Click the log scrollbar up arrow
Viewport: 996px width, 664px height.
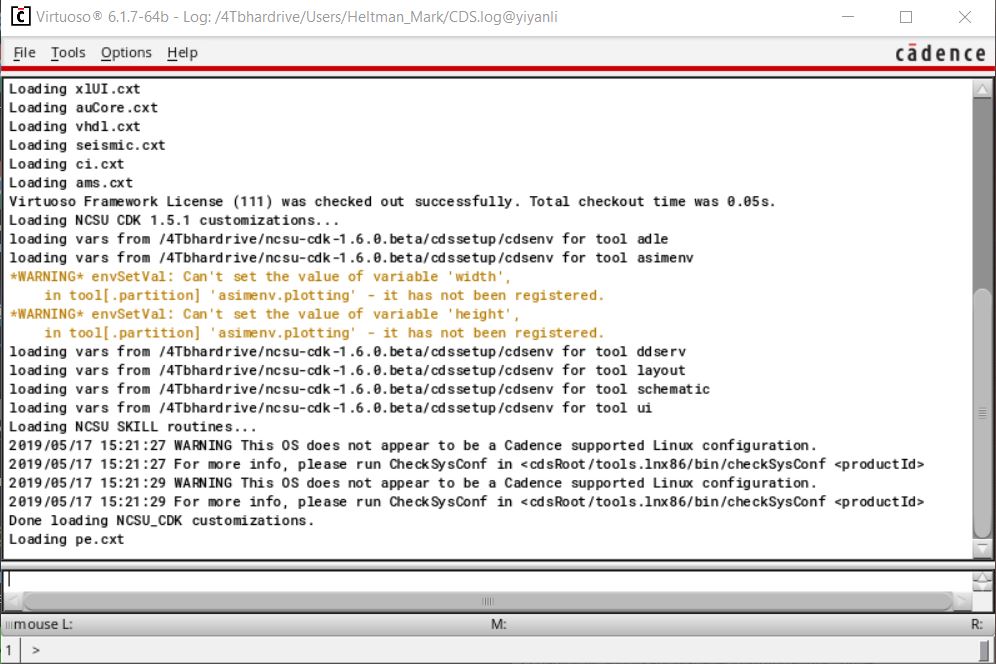[x=982, y=89]
